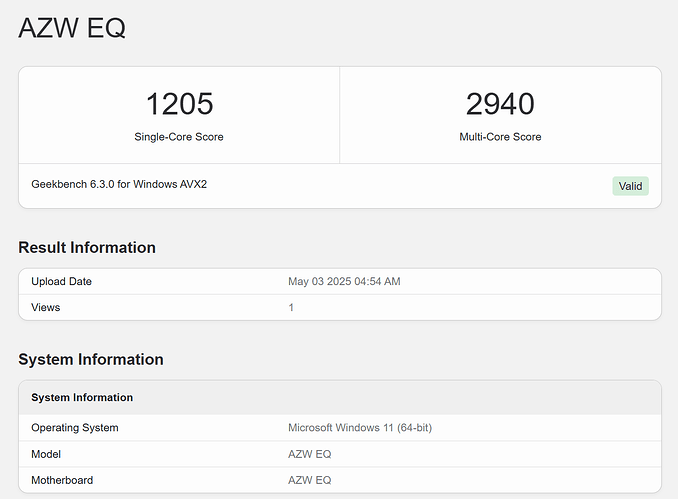This screenshot has width=678, height=499.
Task: Click the AZW EQ value in Model row
Action: [x=309, y=454]
